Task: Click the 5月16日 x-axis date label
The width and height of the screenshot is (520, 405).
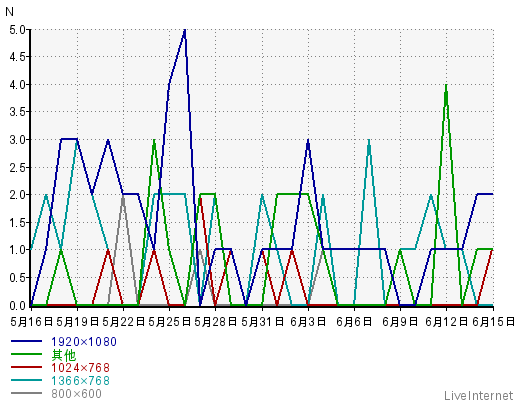Action: [32, 322]
